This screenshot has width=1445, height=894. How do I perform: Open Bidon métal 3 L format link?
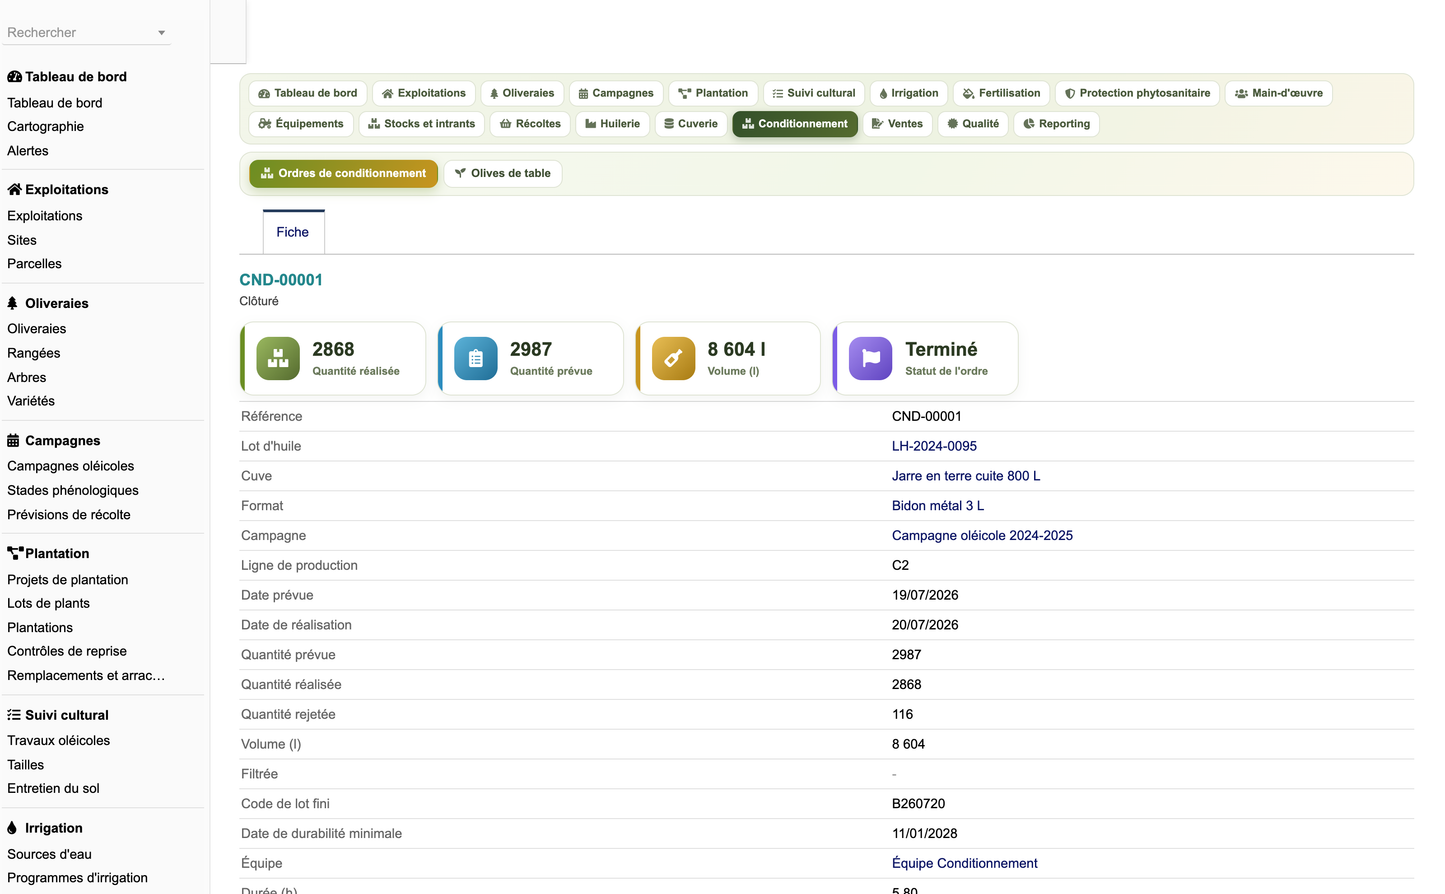[x=938, y=506]
